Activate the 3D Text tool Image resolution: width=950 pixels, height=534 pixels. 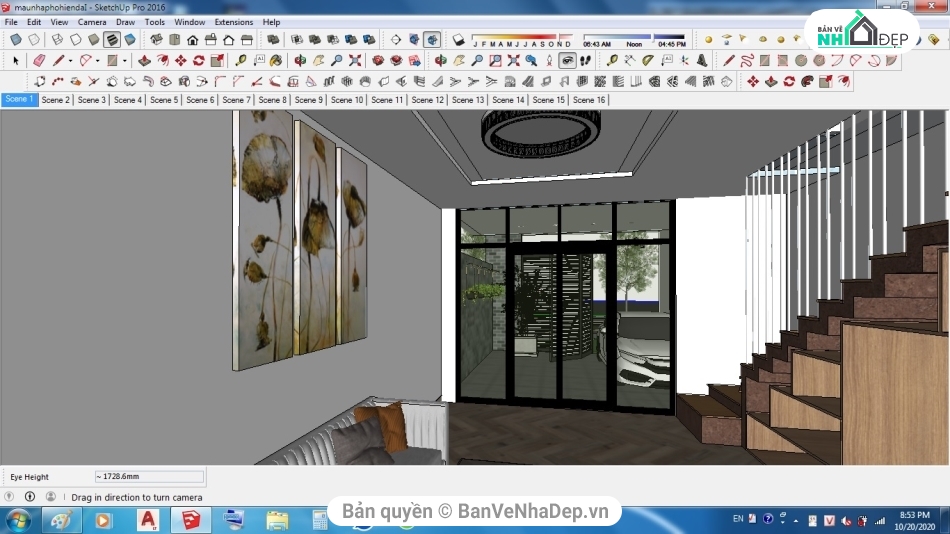tap(702, 61)
